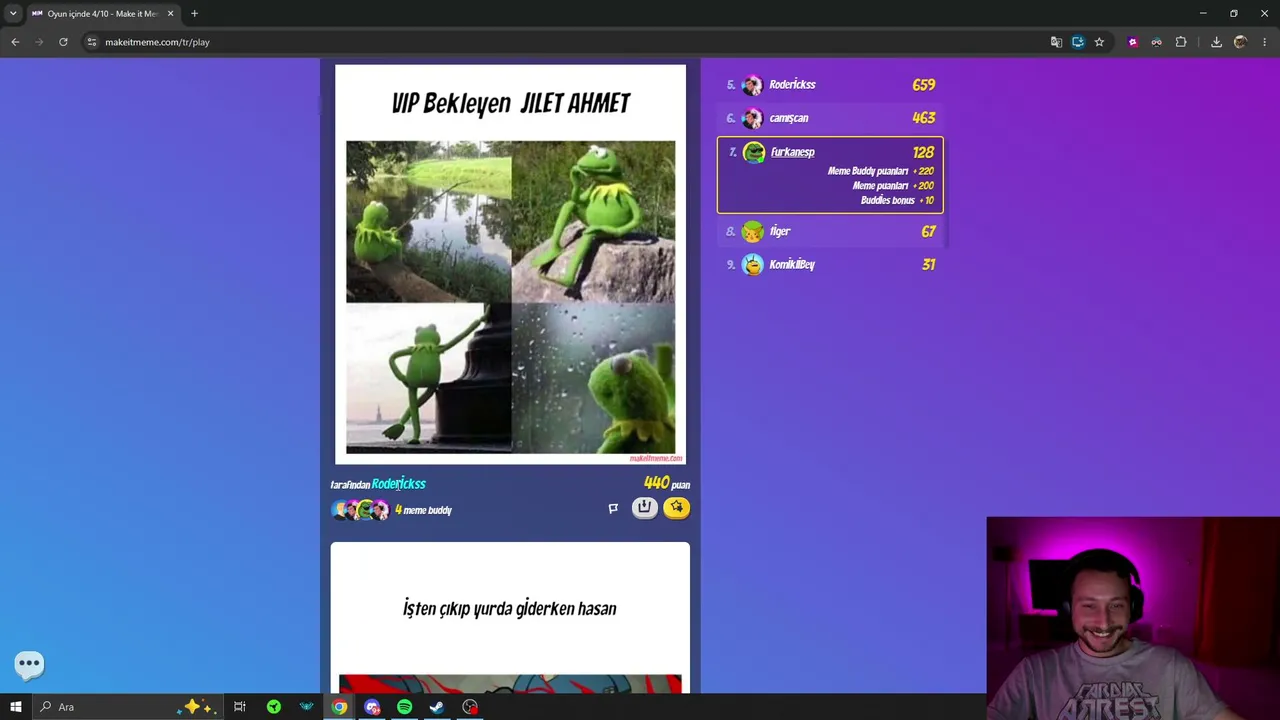The image size is (1280, 720).
Task: Open Discord from the taskbar
Action: tap(372, 707)
